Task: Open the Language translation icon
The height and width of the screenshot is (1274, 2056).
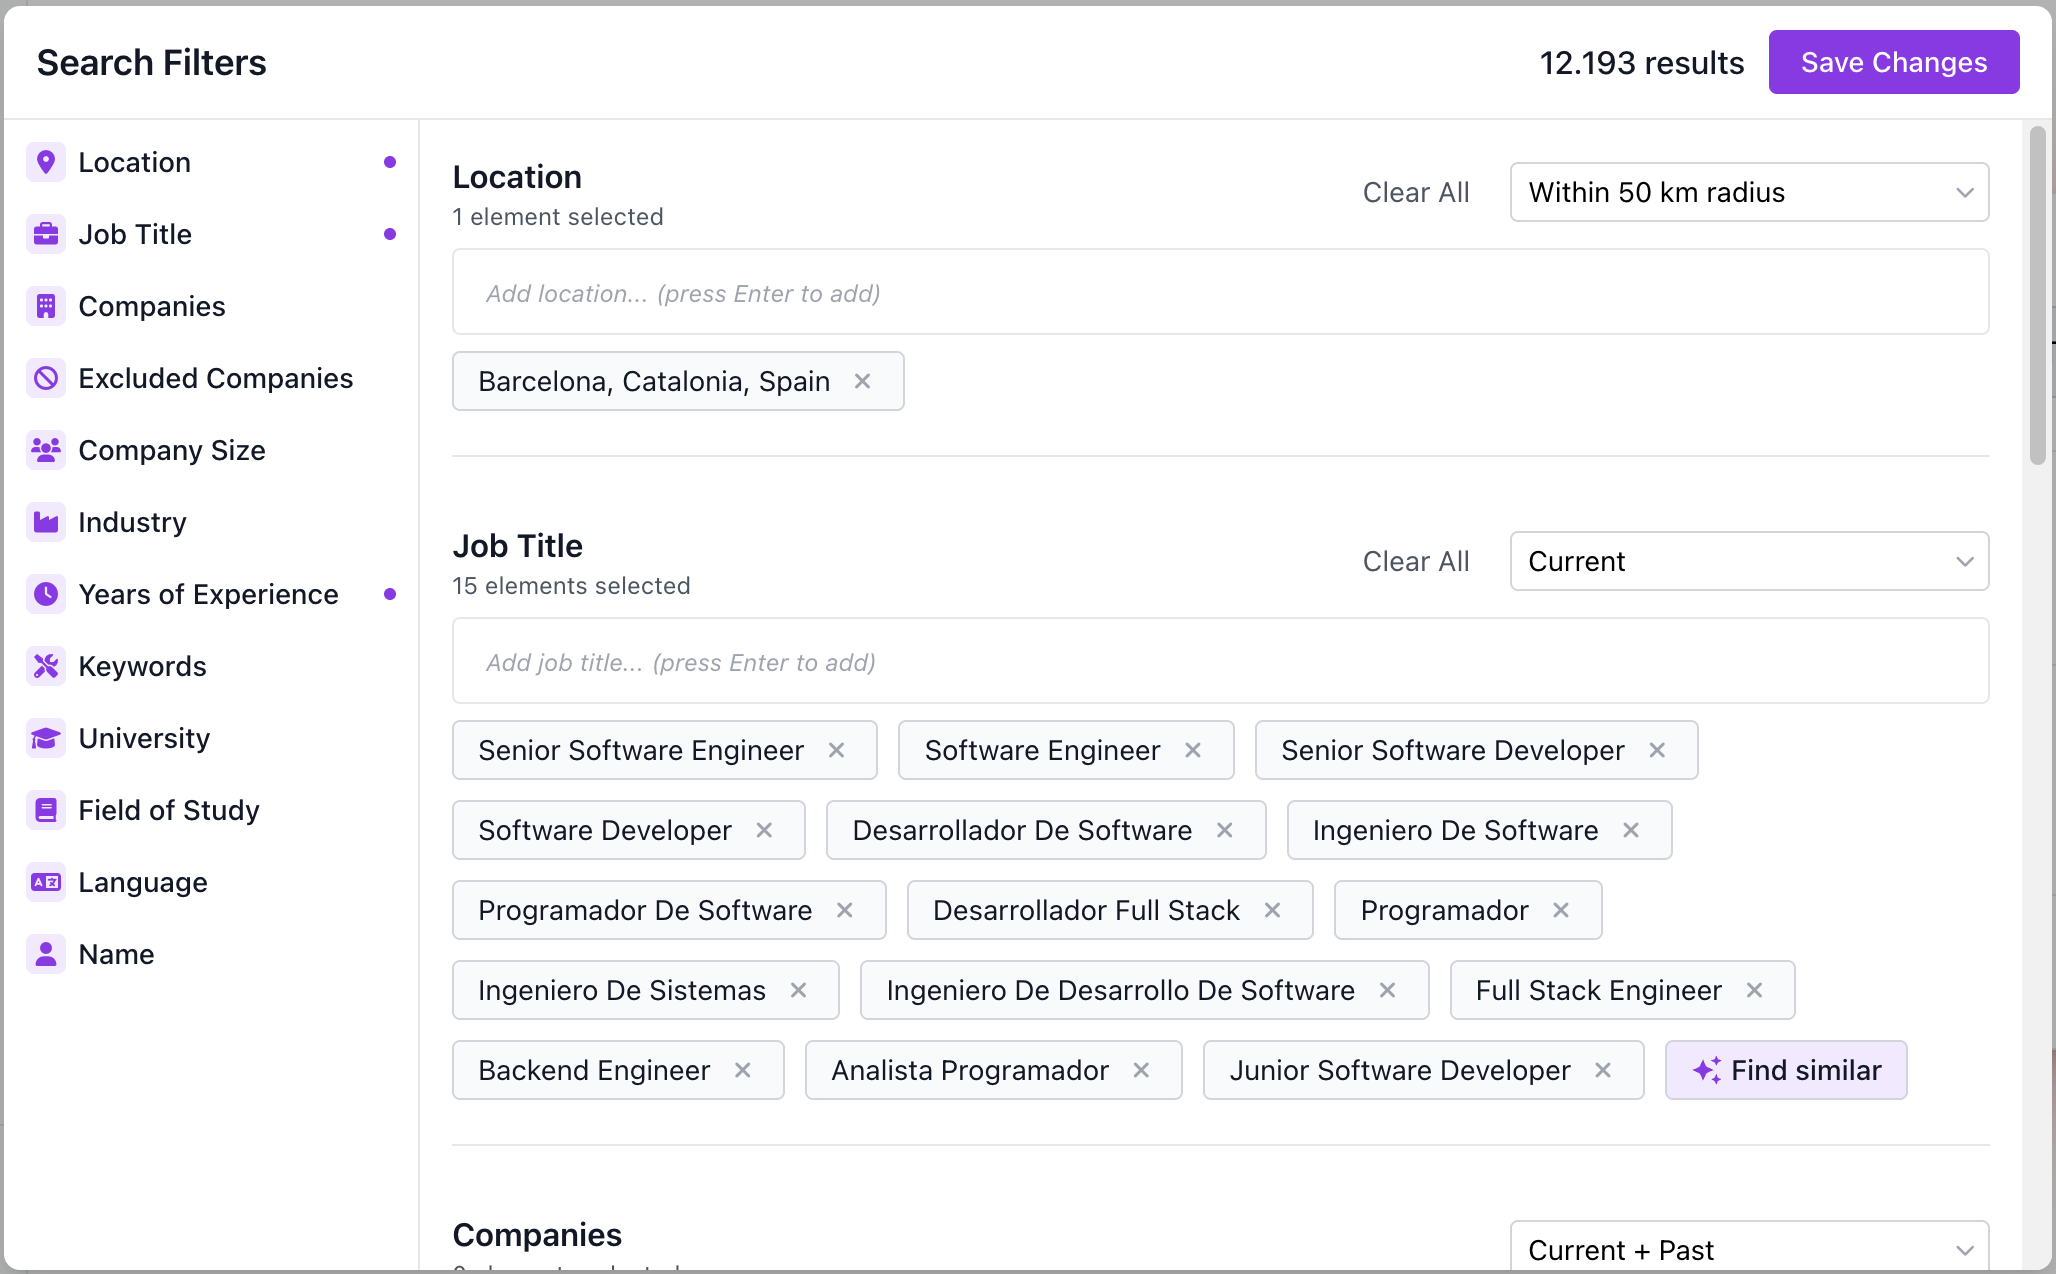Action: [x=46, y=882]
